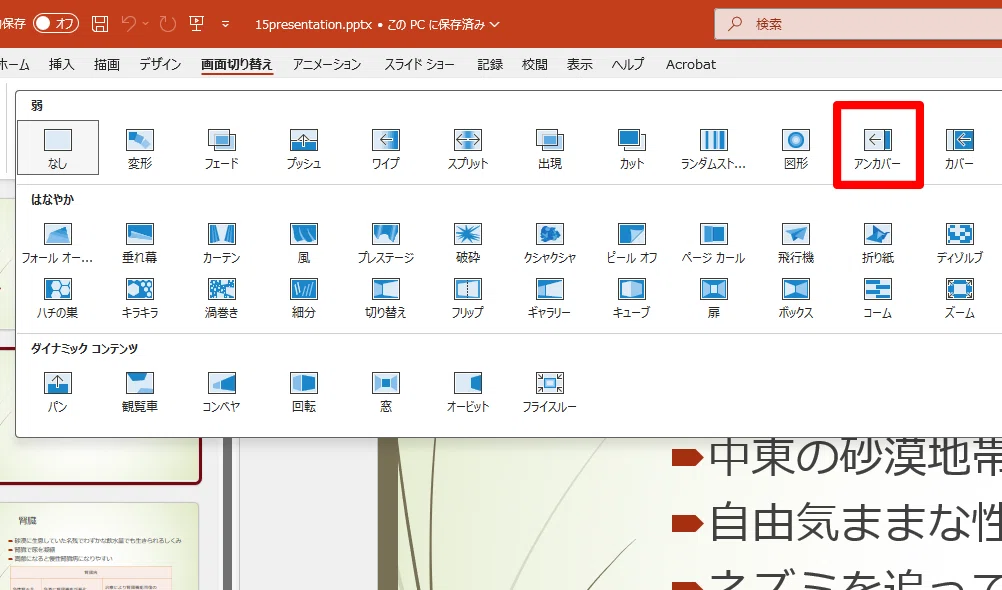Choose the ディゾルブ transition

pos(960,244)
